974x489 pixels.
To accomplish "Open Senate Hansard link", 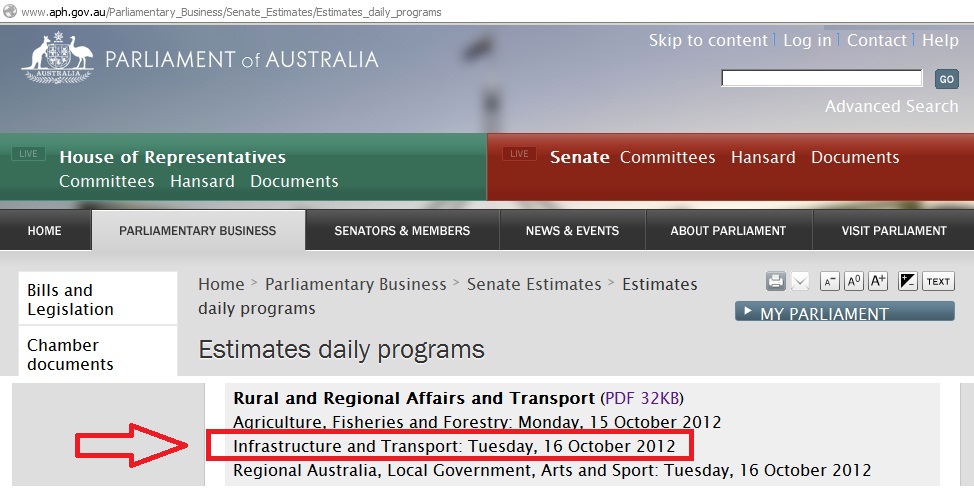I will point(763,157).
